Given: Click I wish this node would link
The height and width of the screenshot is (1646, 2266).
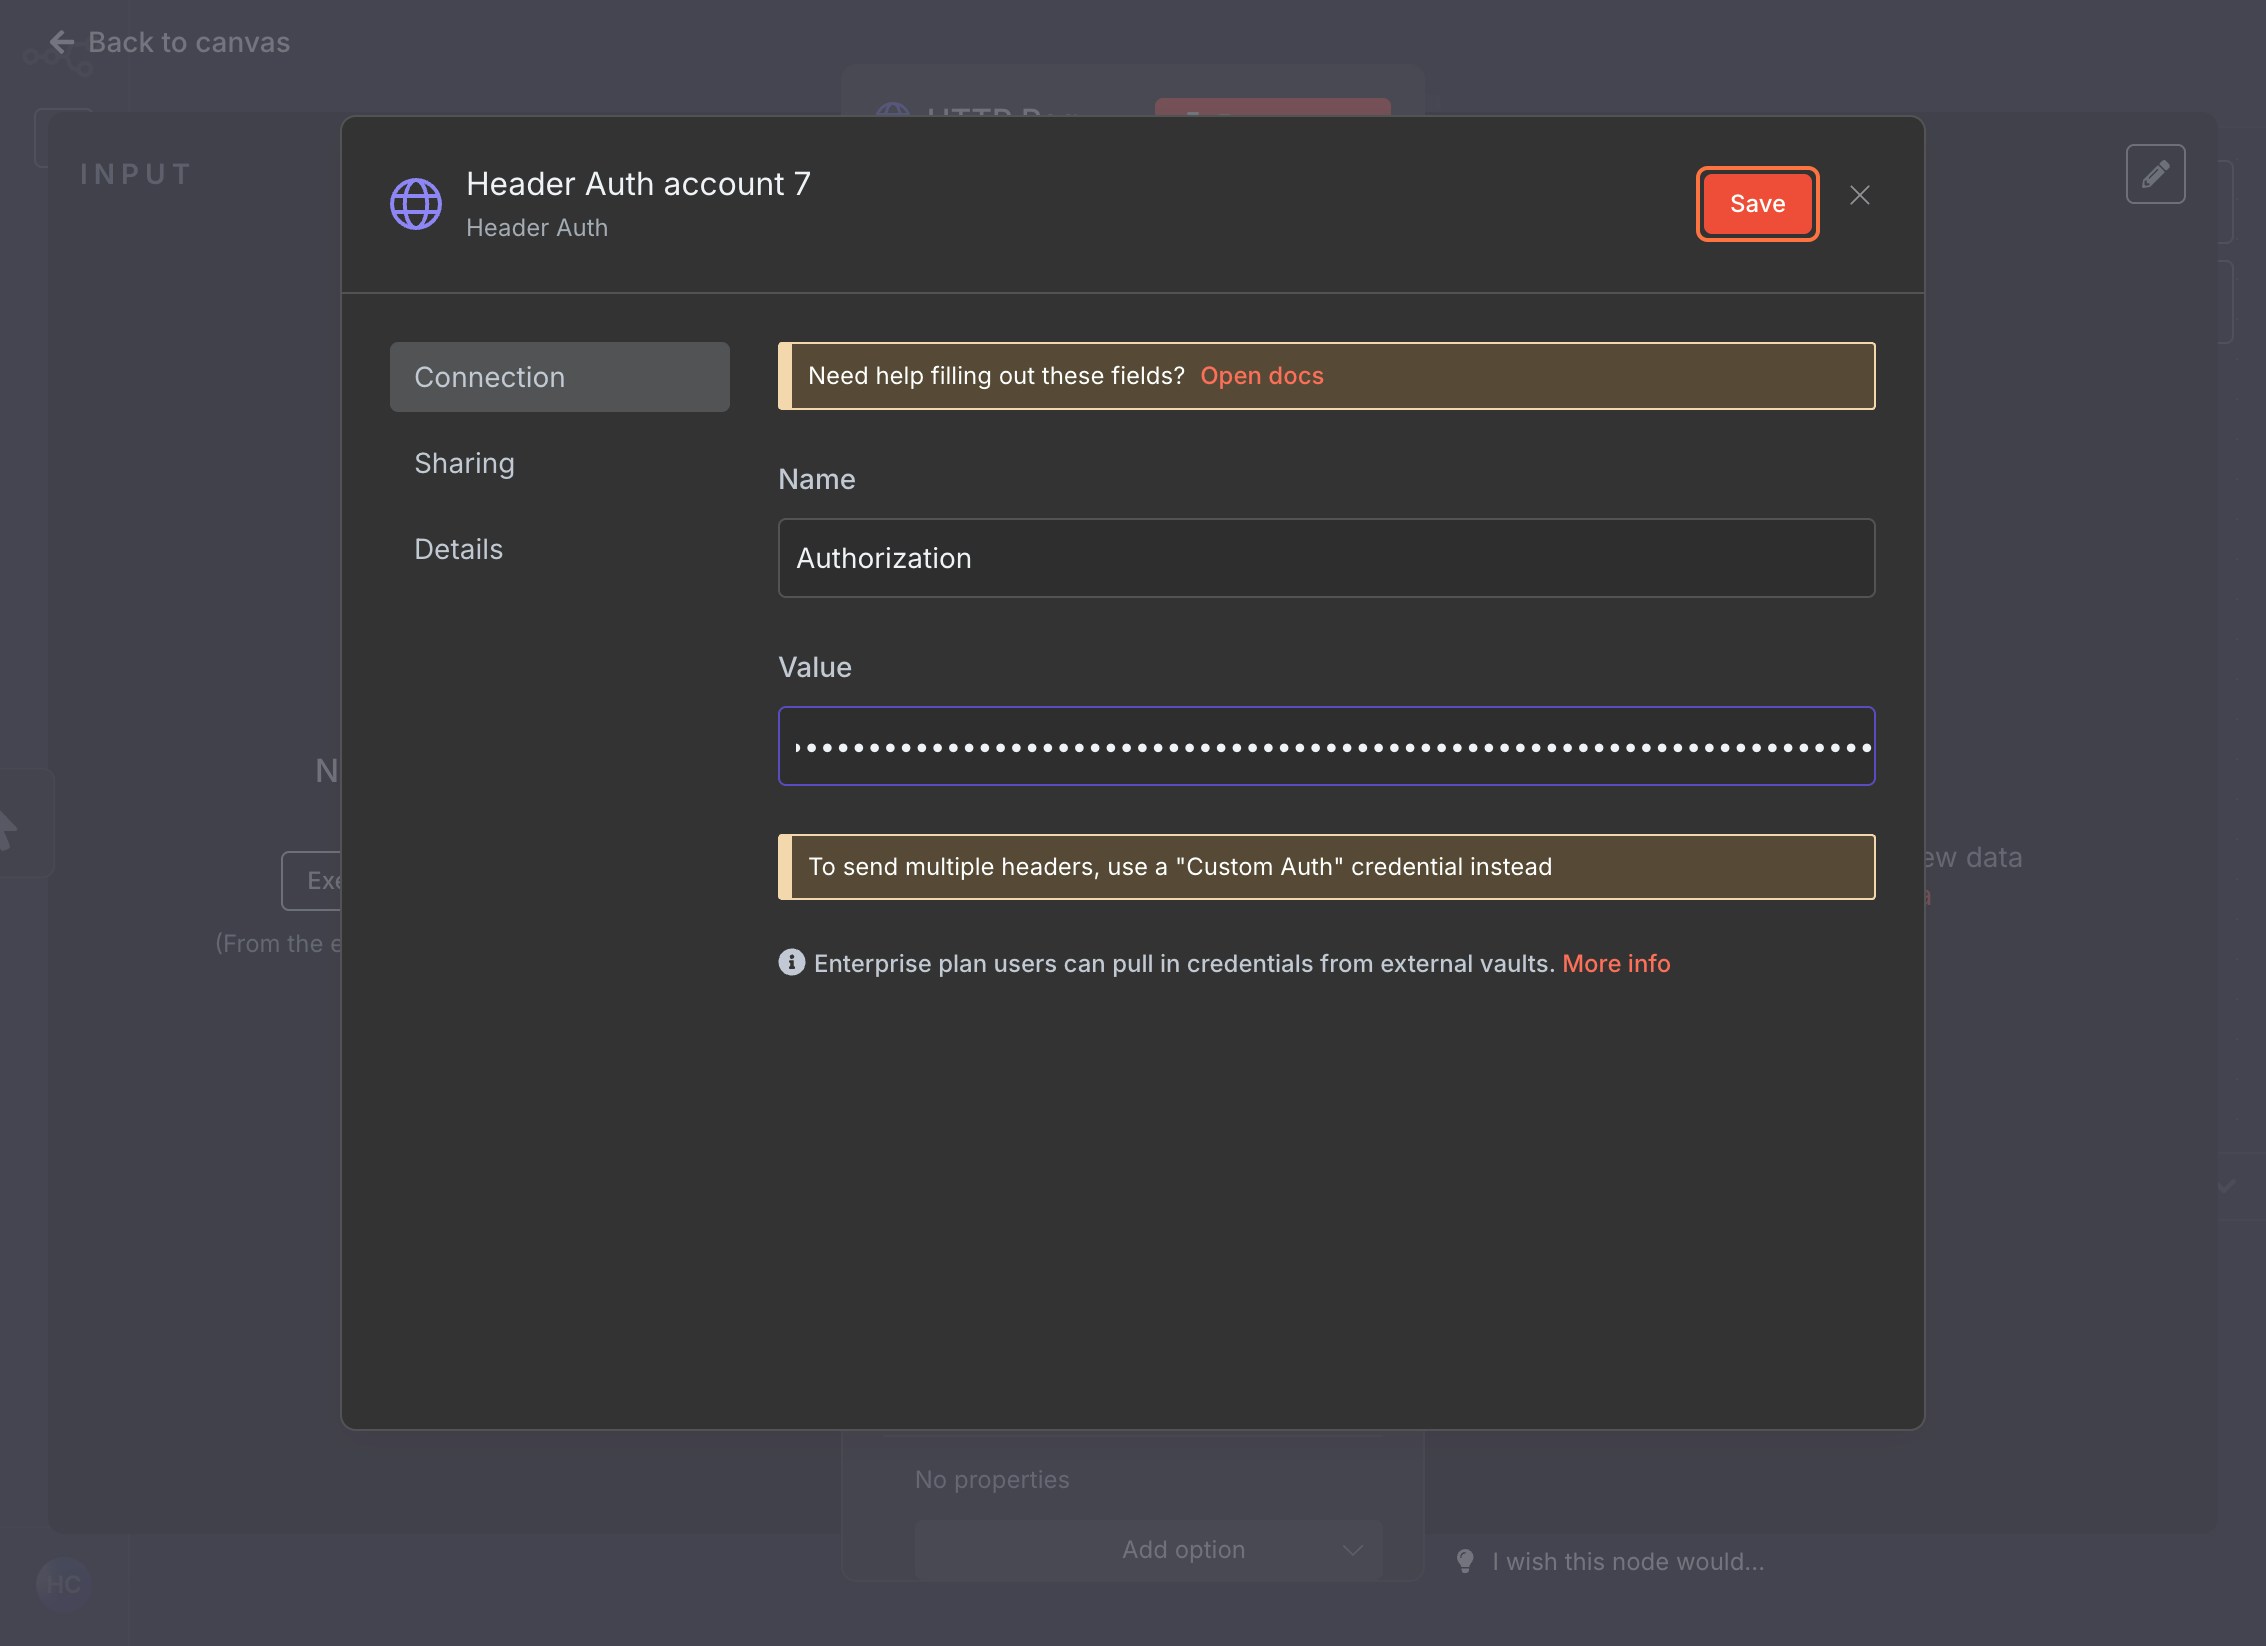Looking at the screenshot, I should (1627, 1561).
